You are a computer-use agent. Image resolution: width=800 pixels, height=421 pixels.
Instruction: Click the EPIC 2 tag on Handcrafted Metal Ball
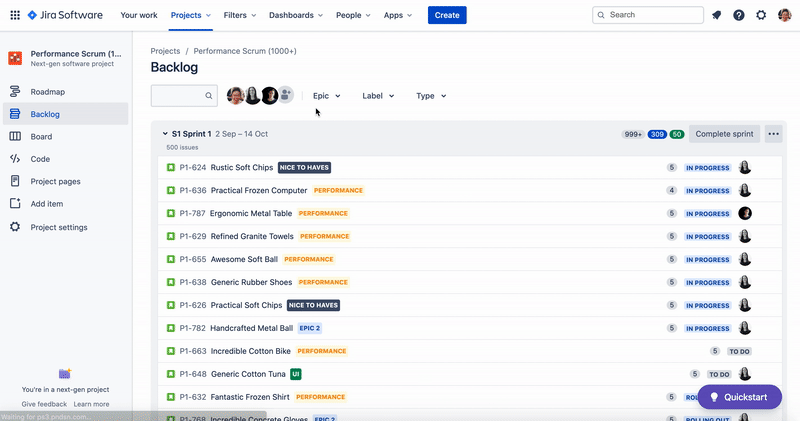pos(310,328)
